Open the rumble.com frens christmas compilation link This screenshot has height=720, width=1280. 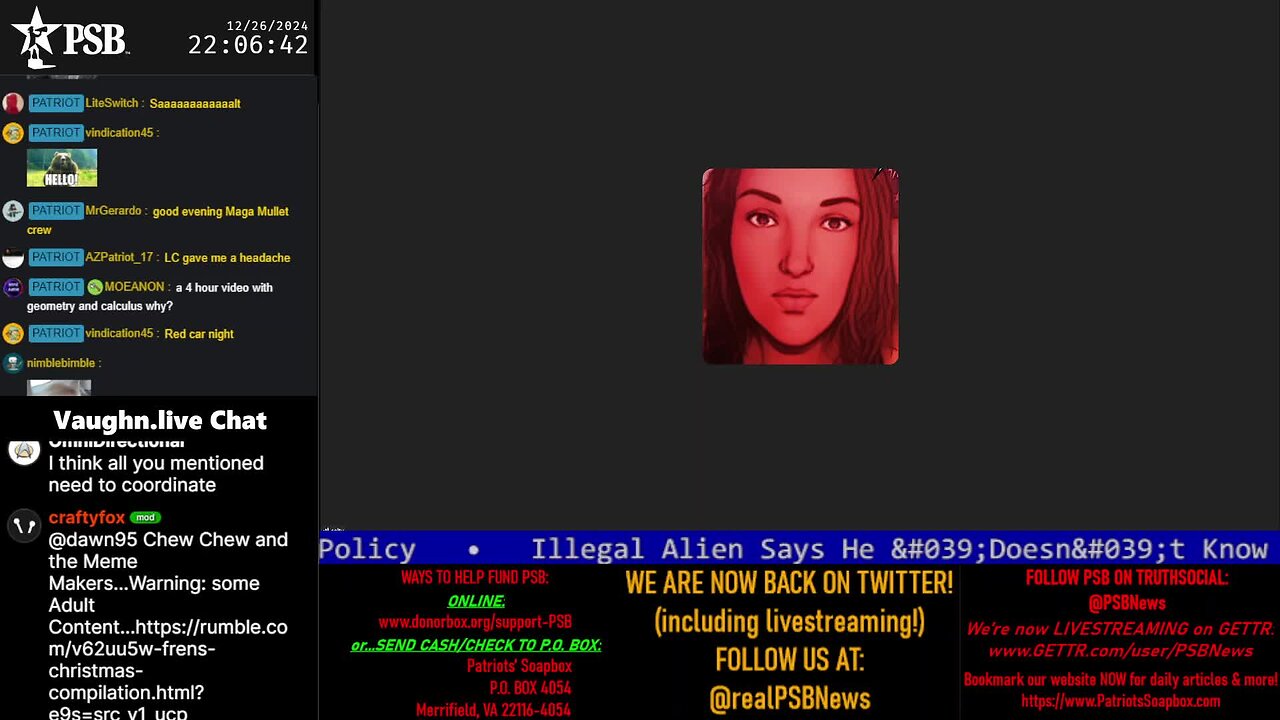tap(168, 660)
